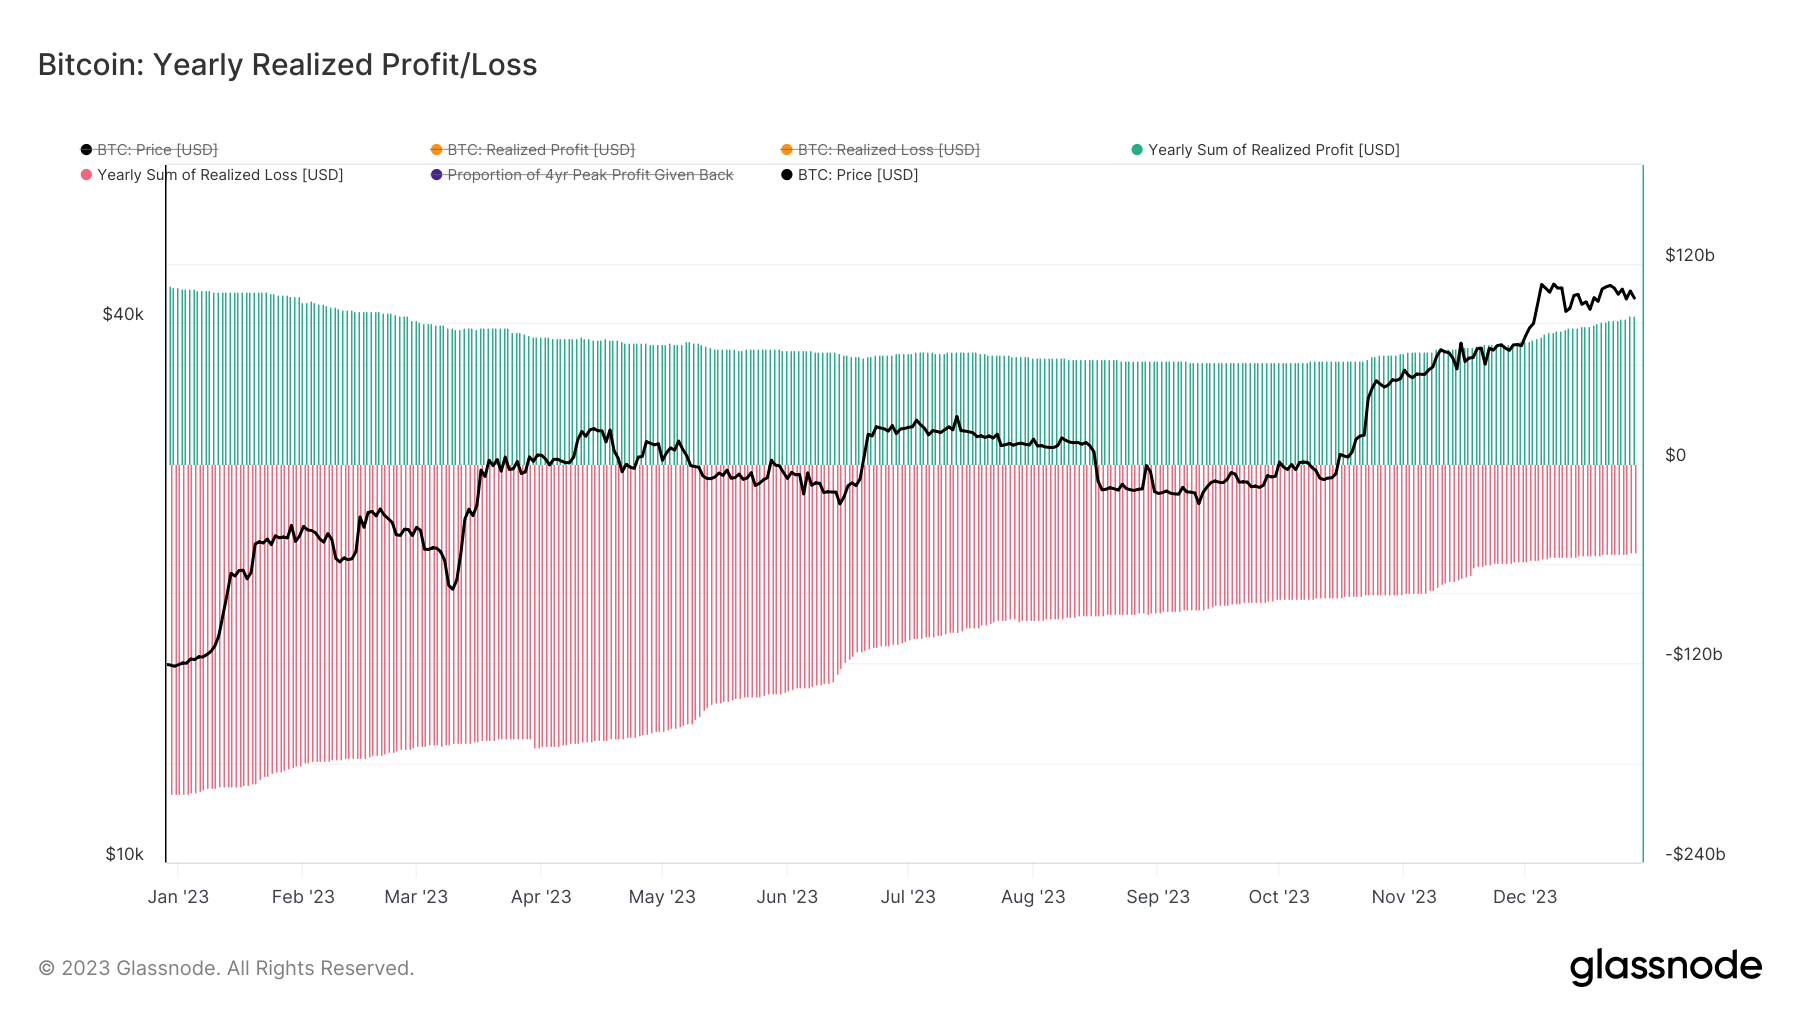Screen dimensions: 1800x1013
Task: Hide the active BTC: Price [USD] legend label
Action: point(857,175)
